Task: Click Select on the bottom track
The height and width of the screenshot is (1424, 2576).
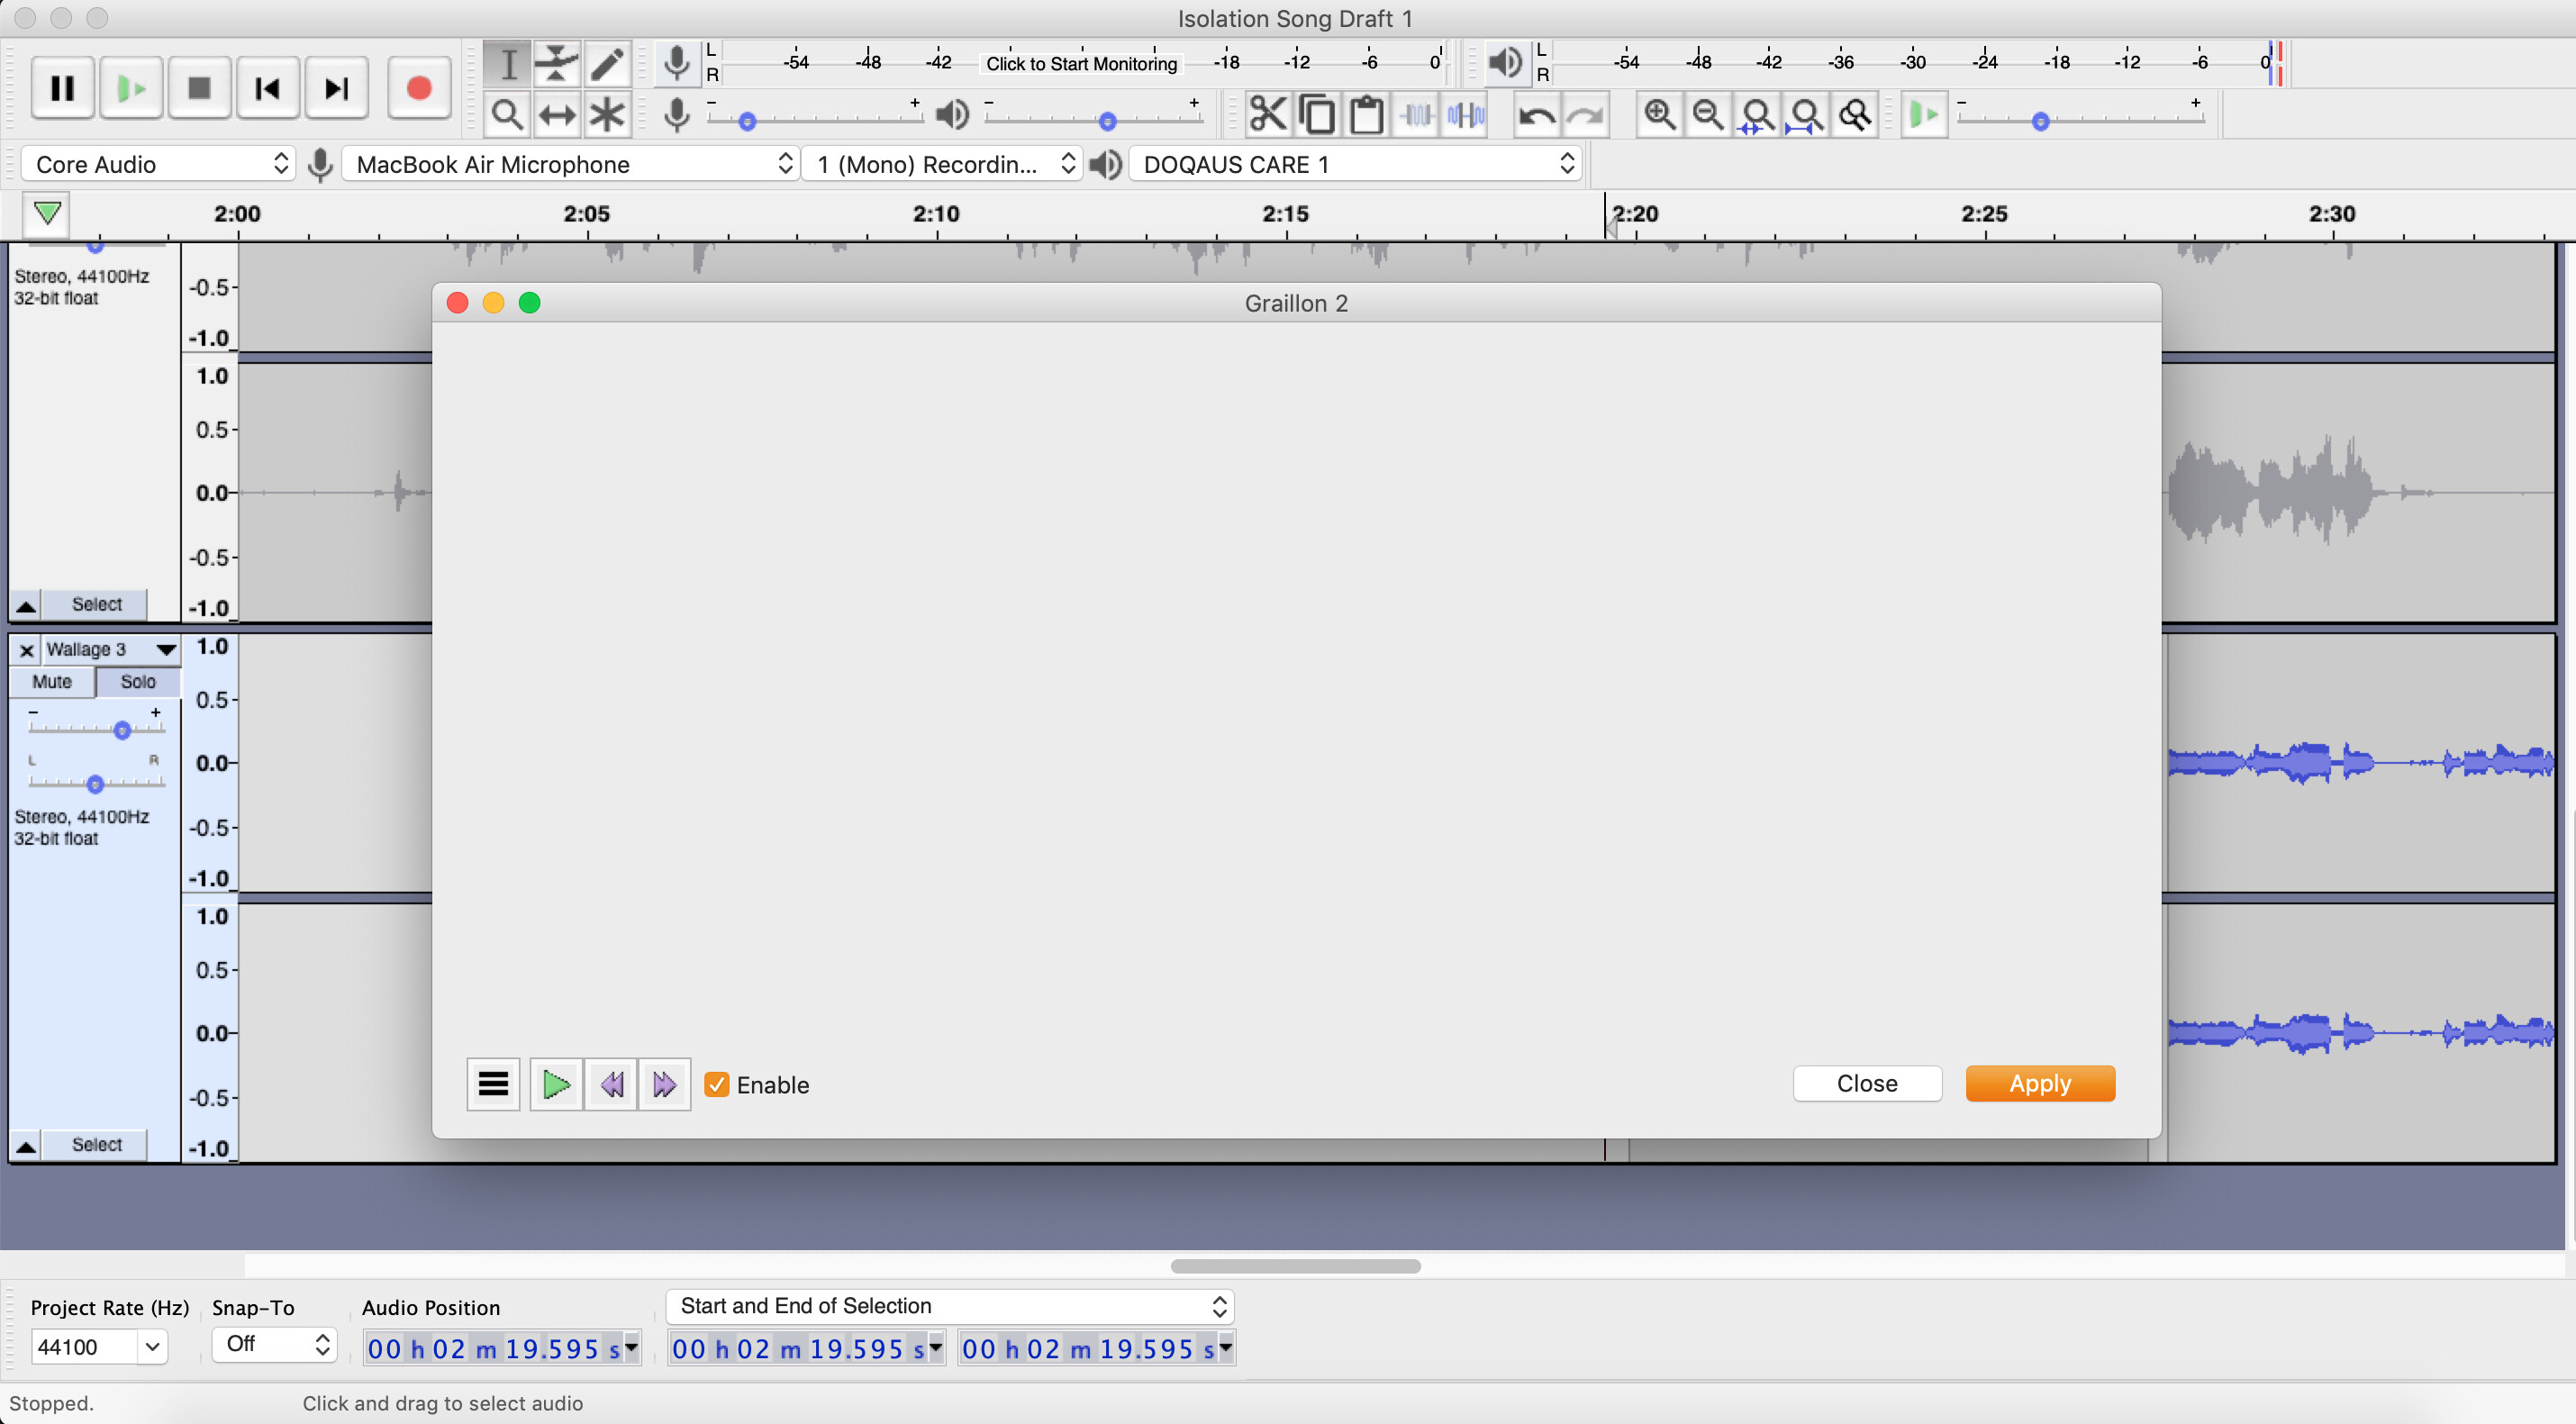Action: [x=95, y=1144]
